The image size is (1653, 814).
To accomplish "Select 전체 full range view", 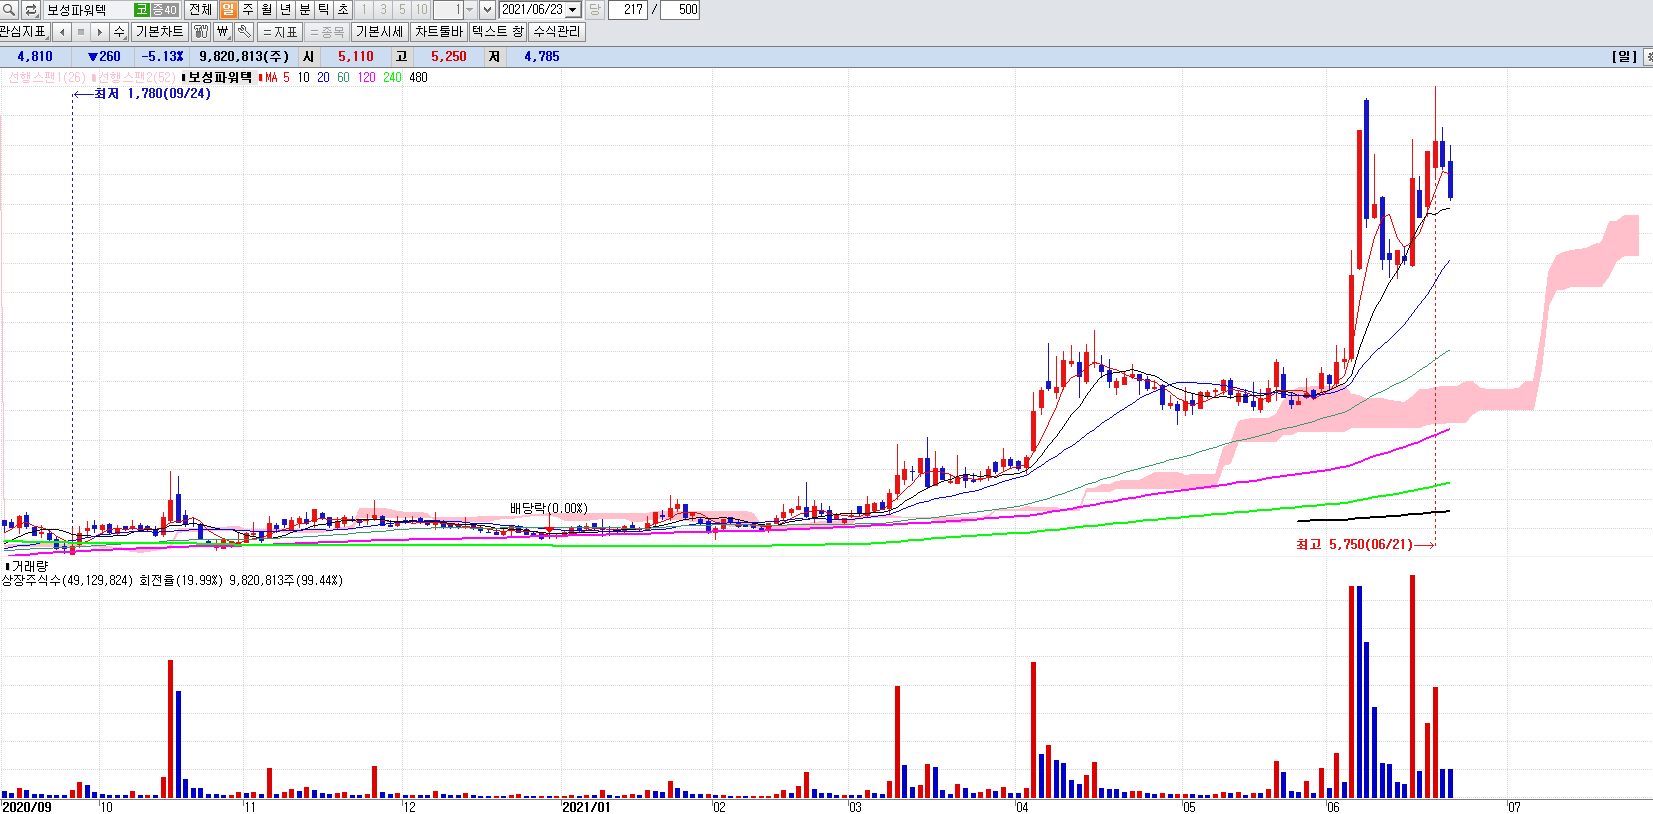I will tap(200, 10).
